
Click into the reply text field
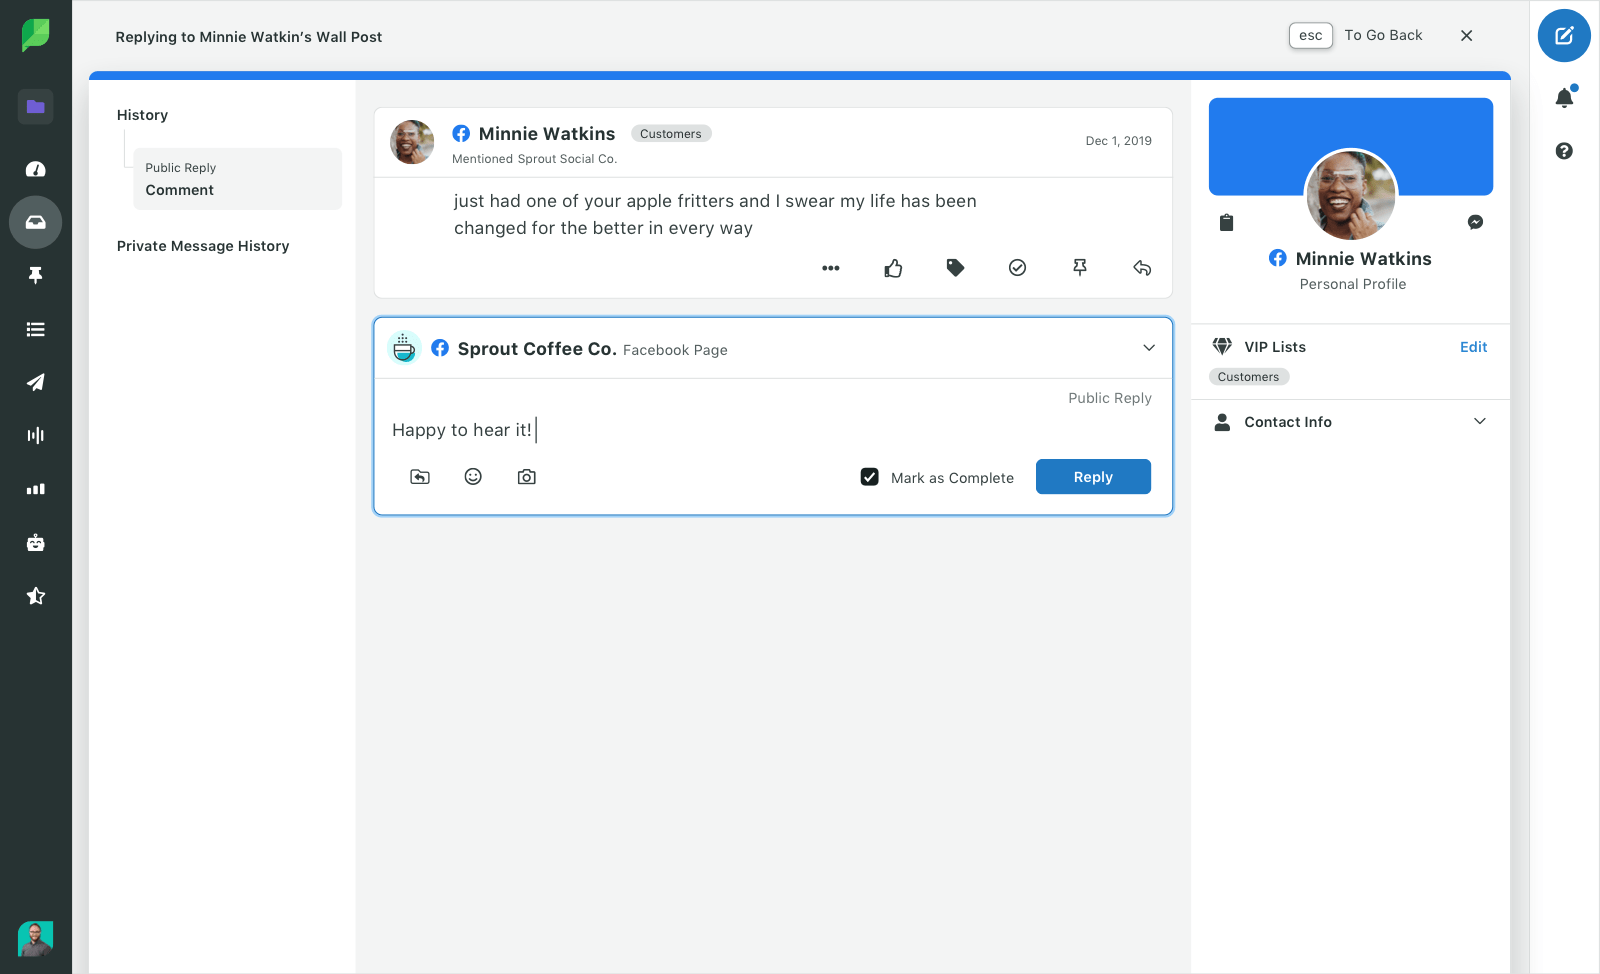(770, 430)
